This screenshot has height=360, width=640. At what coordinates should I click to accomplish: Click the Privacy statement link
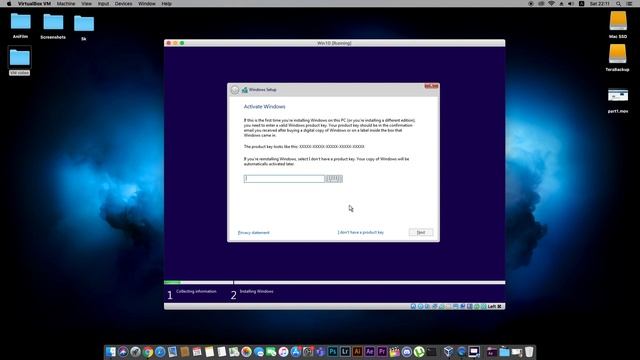(253, 233)
